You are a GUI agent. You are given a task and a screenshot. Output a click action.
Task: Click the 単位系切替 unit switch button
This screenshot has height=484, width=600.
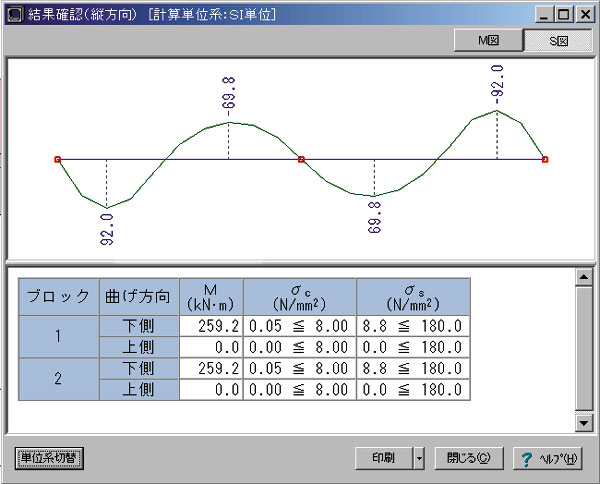(49, 459)
